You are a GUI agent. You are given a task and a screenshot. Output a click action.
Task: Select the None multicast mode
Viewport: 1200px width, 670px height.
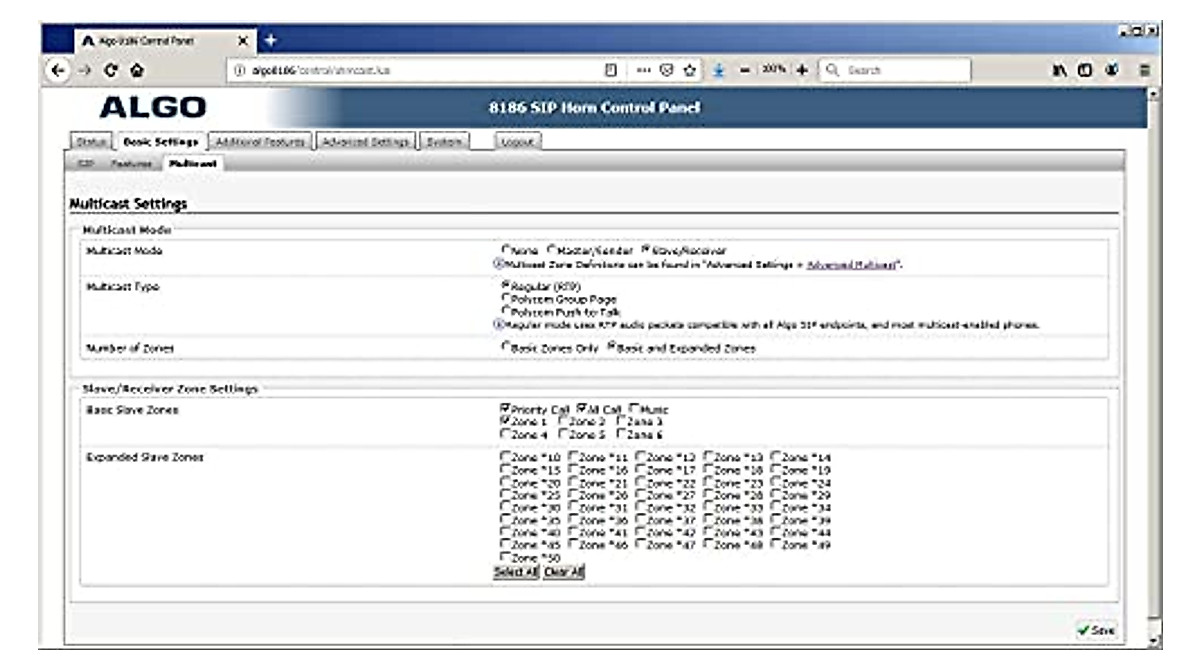[505, 250]
